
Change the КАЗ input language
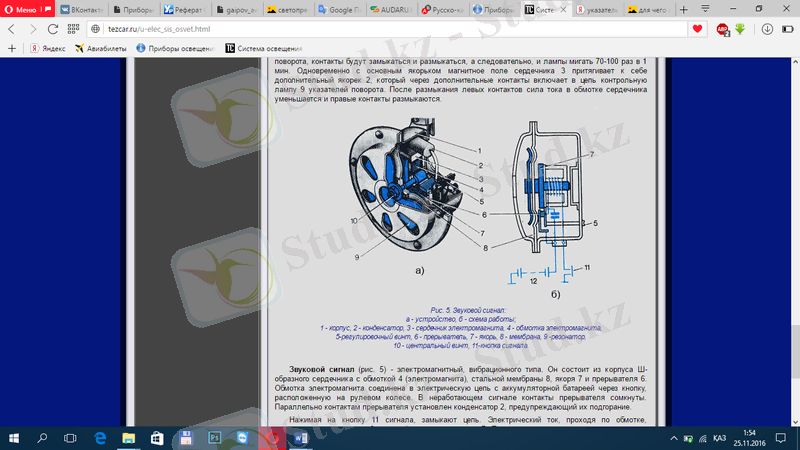pos(719,438)
